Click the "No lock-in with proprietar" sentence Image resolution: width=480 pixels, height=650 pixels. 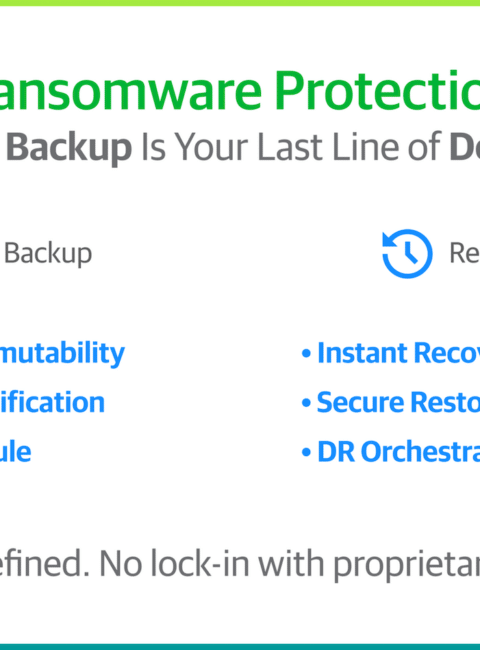click(x=290, y=564)
